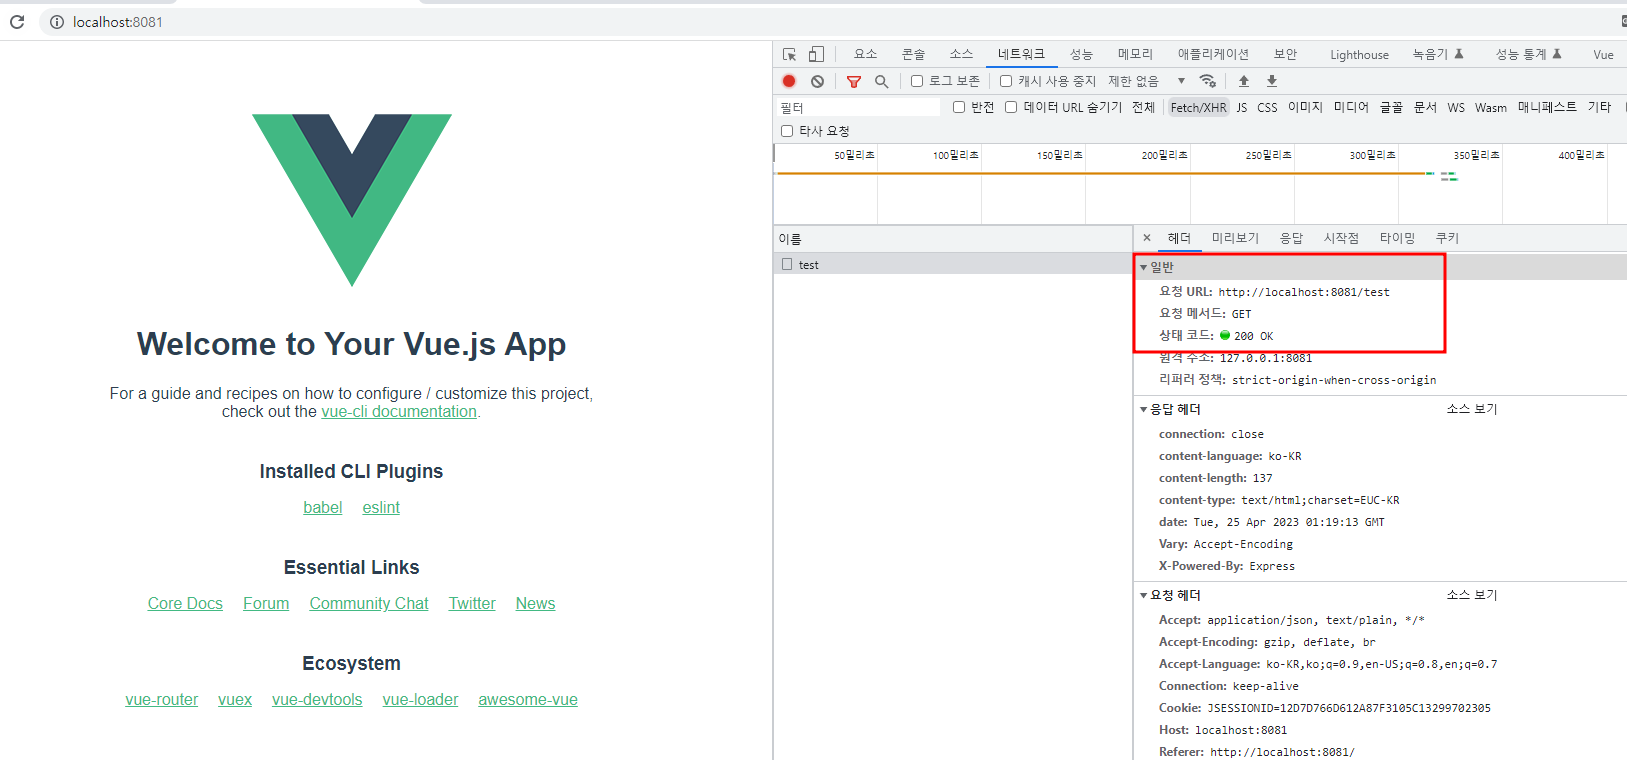Select the 미리보기 request detail tab
Image resolution: width=1627 pixels, height=760 pixels.
point(1235,238)
